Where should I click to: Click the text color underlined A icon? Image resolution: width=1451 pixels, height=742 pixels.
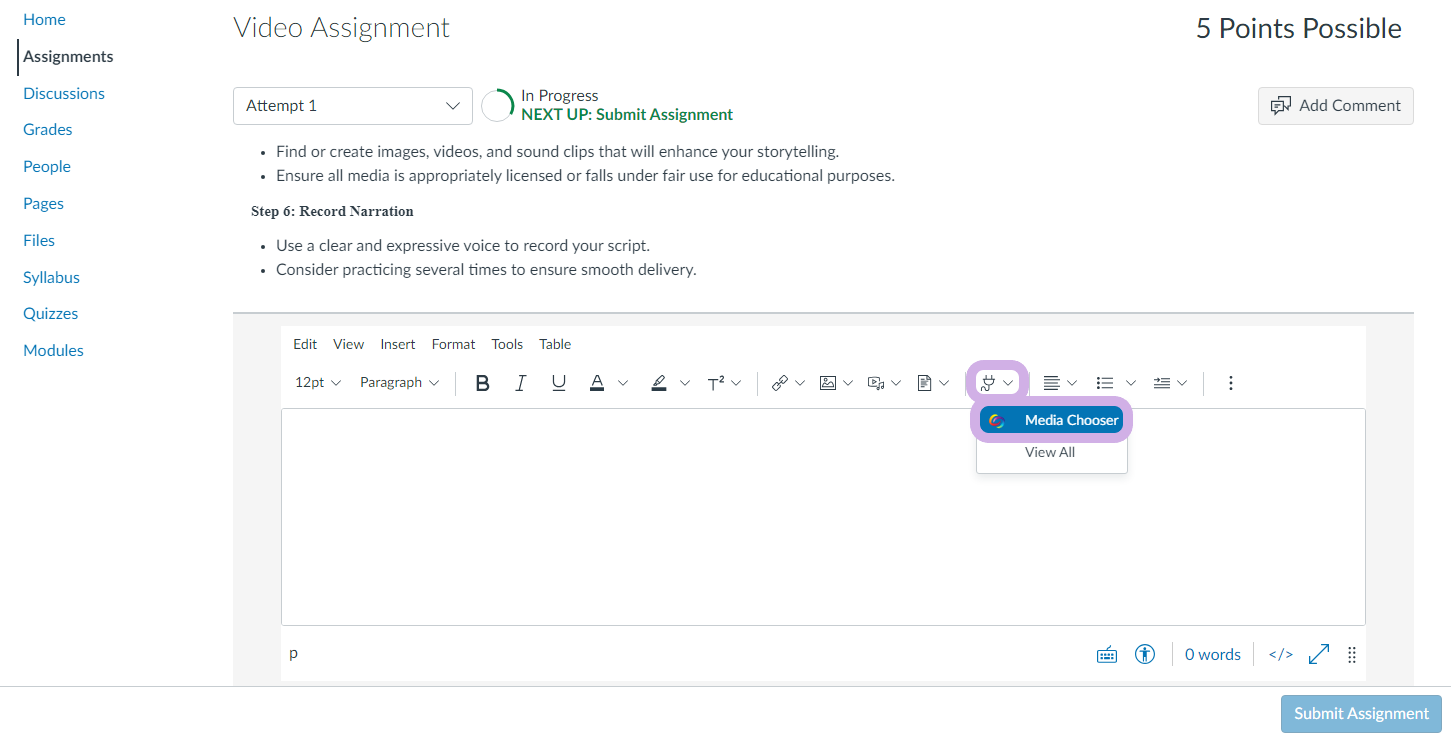597,383
